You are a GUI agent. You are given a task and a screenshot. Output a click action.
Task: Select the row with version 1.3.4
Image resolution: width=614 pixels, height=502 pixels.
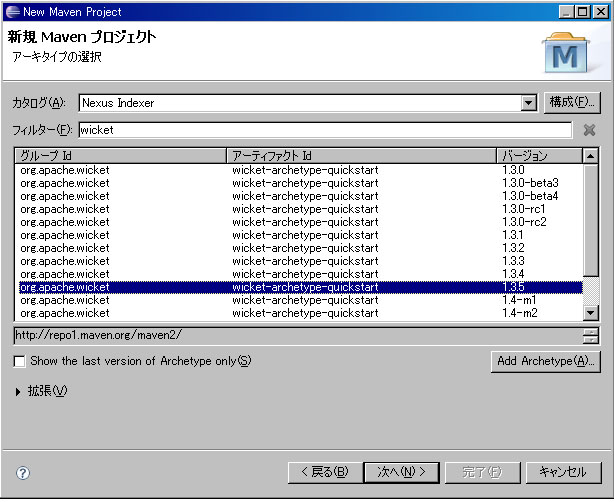pos(299,274)
